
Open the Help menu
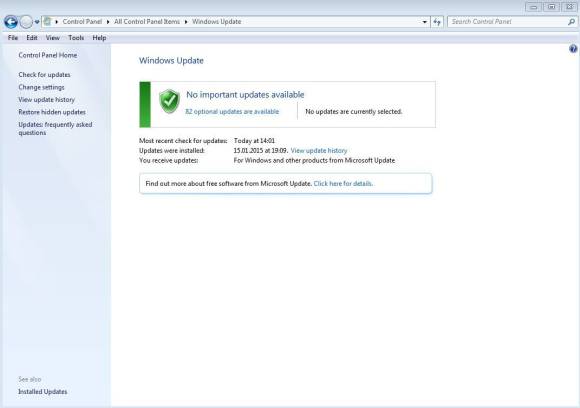pyautogui.click(x=99, y=38)
